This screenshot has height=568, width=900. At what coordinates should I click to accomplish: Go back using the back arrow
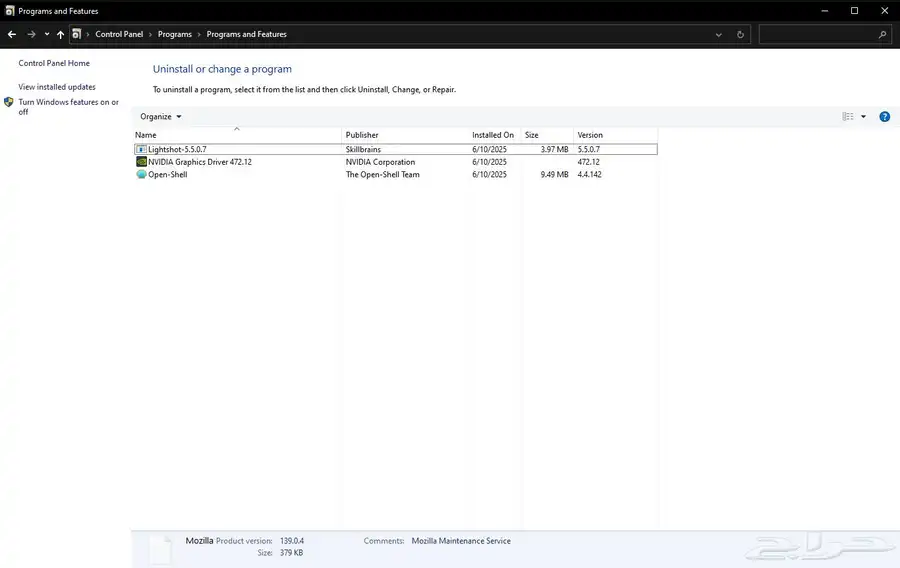(11, 34)
